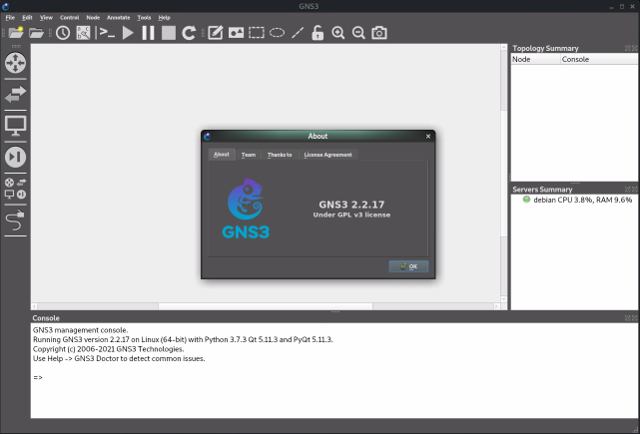Start all nodes with play icon
This screenshot has width=640, height=434.
tap(128, 33)
